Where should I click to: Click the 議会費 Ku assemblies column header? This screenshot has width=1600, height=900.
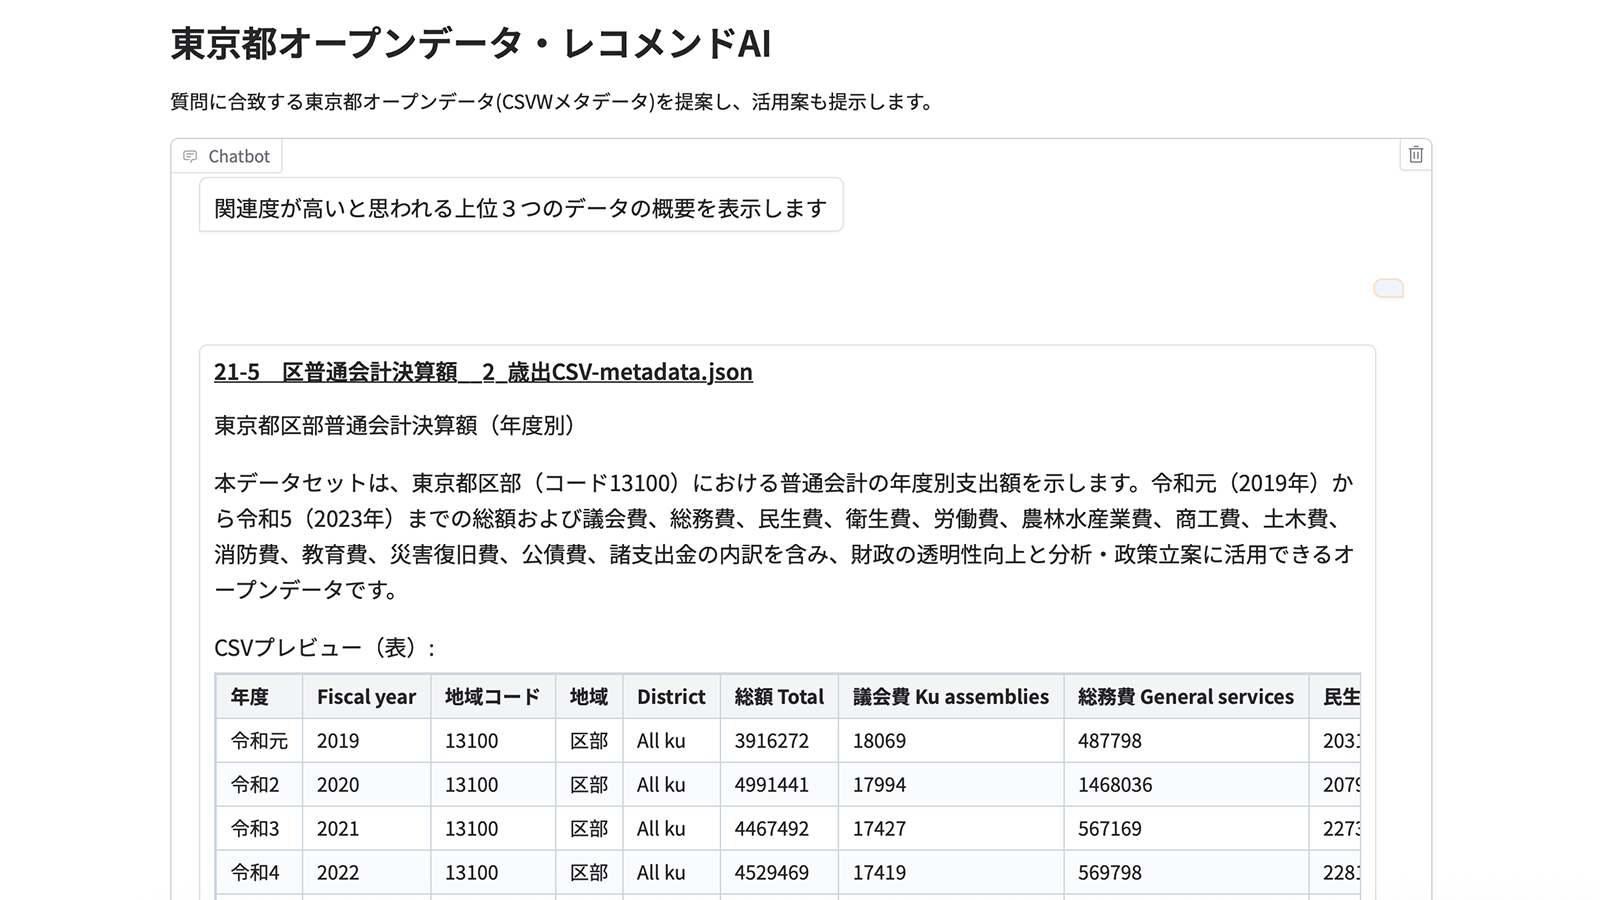(x=951, y=697)
